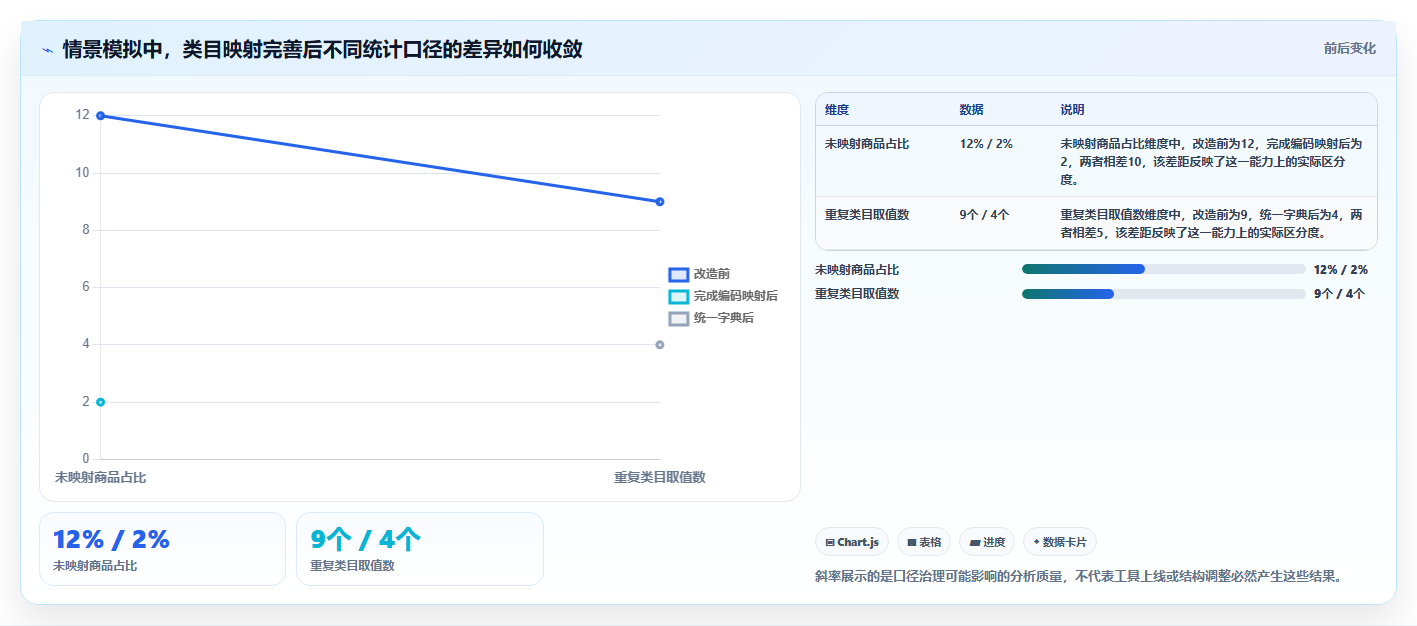The height and width of the screenshot is (626, 1417).
Task: Toggle the 改造前 legend swatch
Action: (x=679, y=274)
